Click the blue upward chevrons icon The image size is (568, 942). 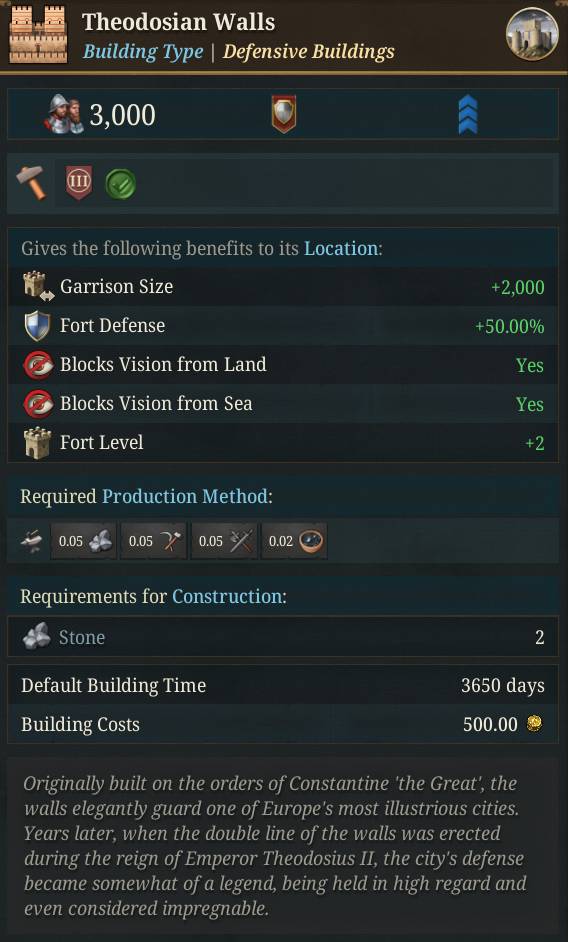(x=468, y=114)
